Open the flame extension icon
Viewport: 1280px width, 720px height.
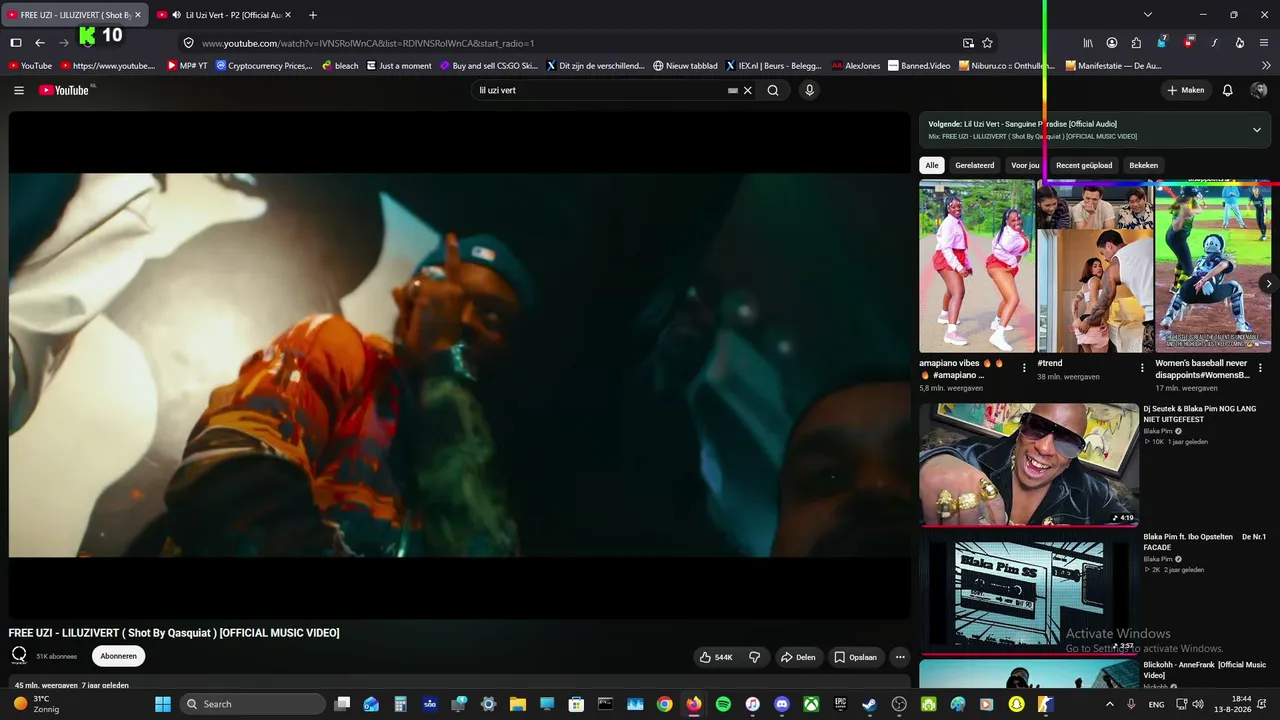click(1240, 43)
